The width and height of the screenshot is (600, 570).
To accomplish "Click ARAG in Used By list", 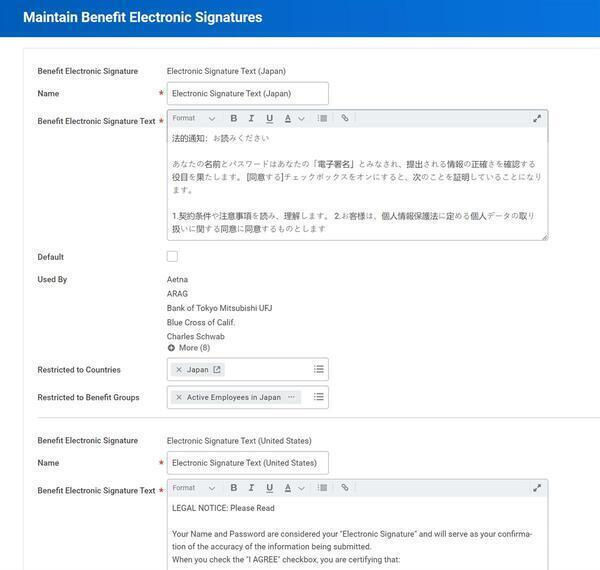I will coord(177,294).
